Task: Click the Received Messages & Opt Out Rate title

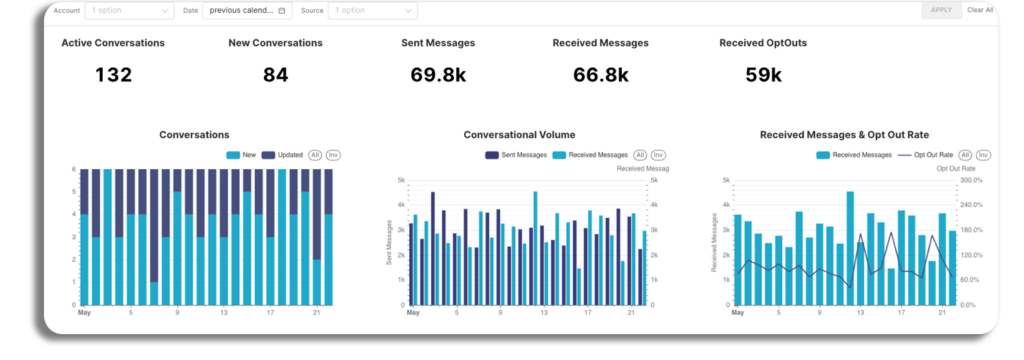Action: [844, 135]
